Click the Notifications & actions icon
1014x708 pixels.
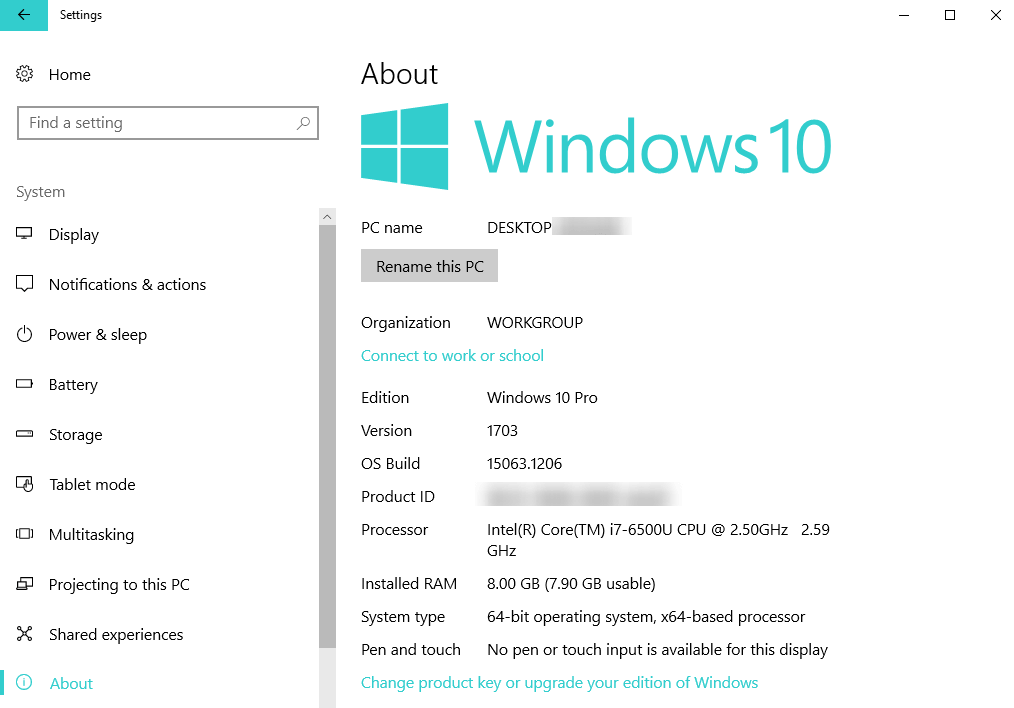(x=24, y=284)
